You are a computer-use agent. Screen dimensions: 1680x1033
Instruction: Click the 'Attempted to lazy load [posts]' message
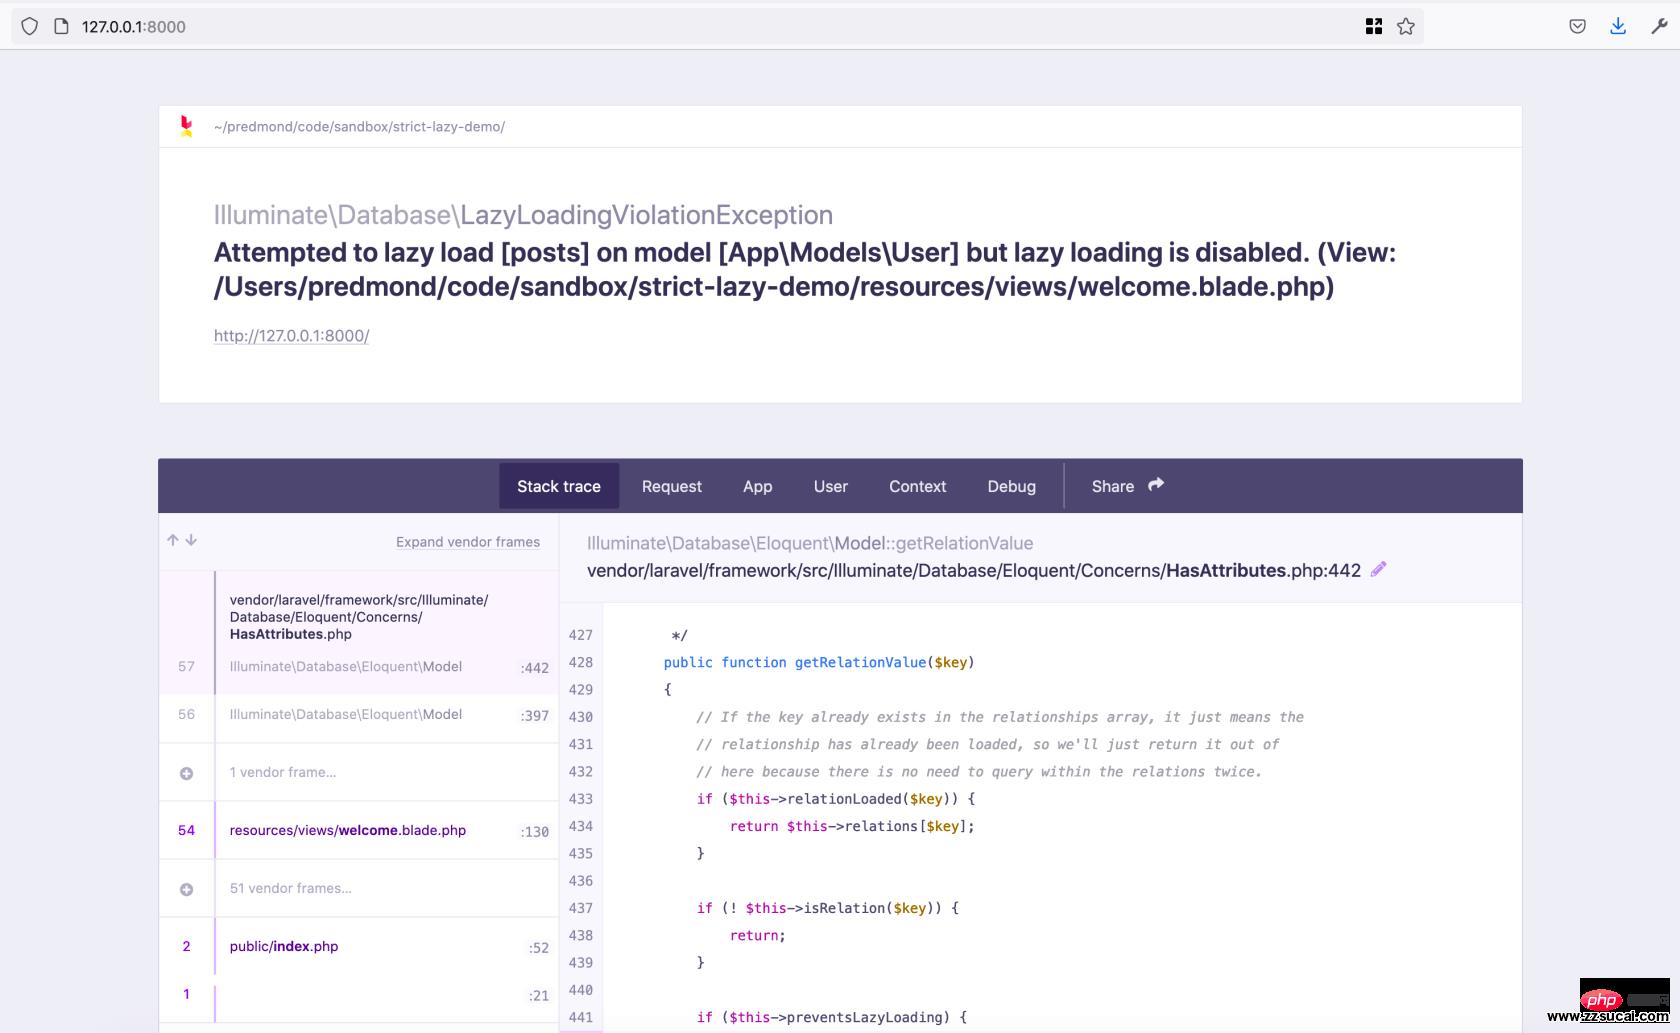(x=804, y=269)
